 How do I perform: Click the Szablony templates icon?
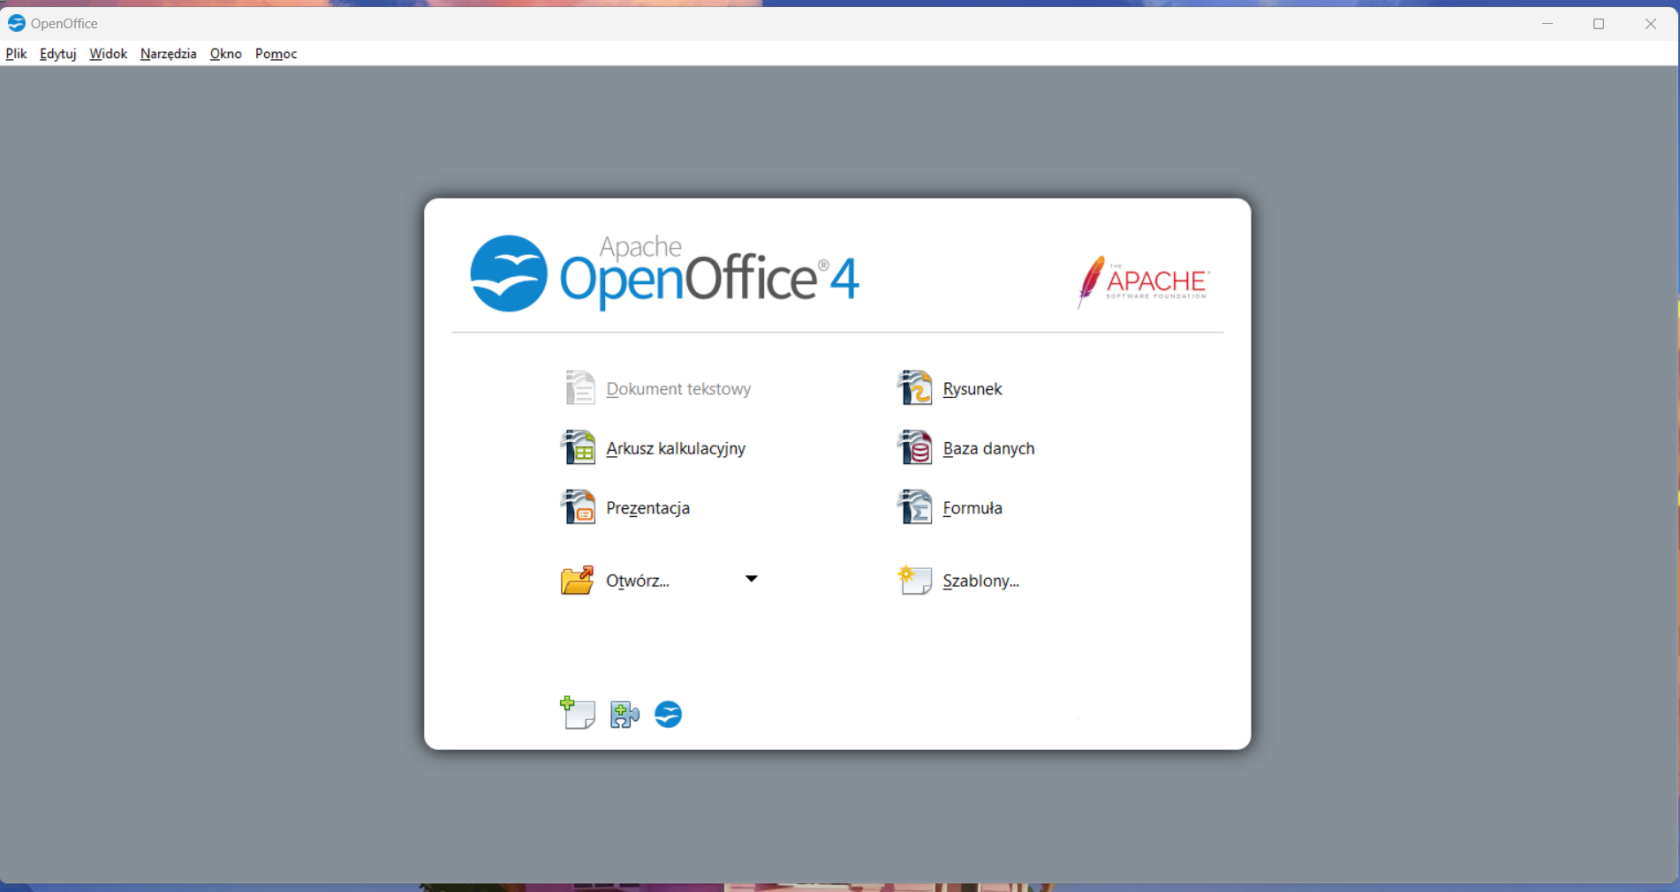[x=915, y=580]
